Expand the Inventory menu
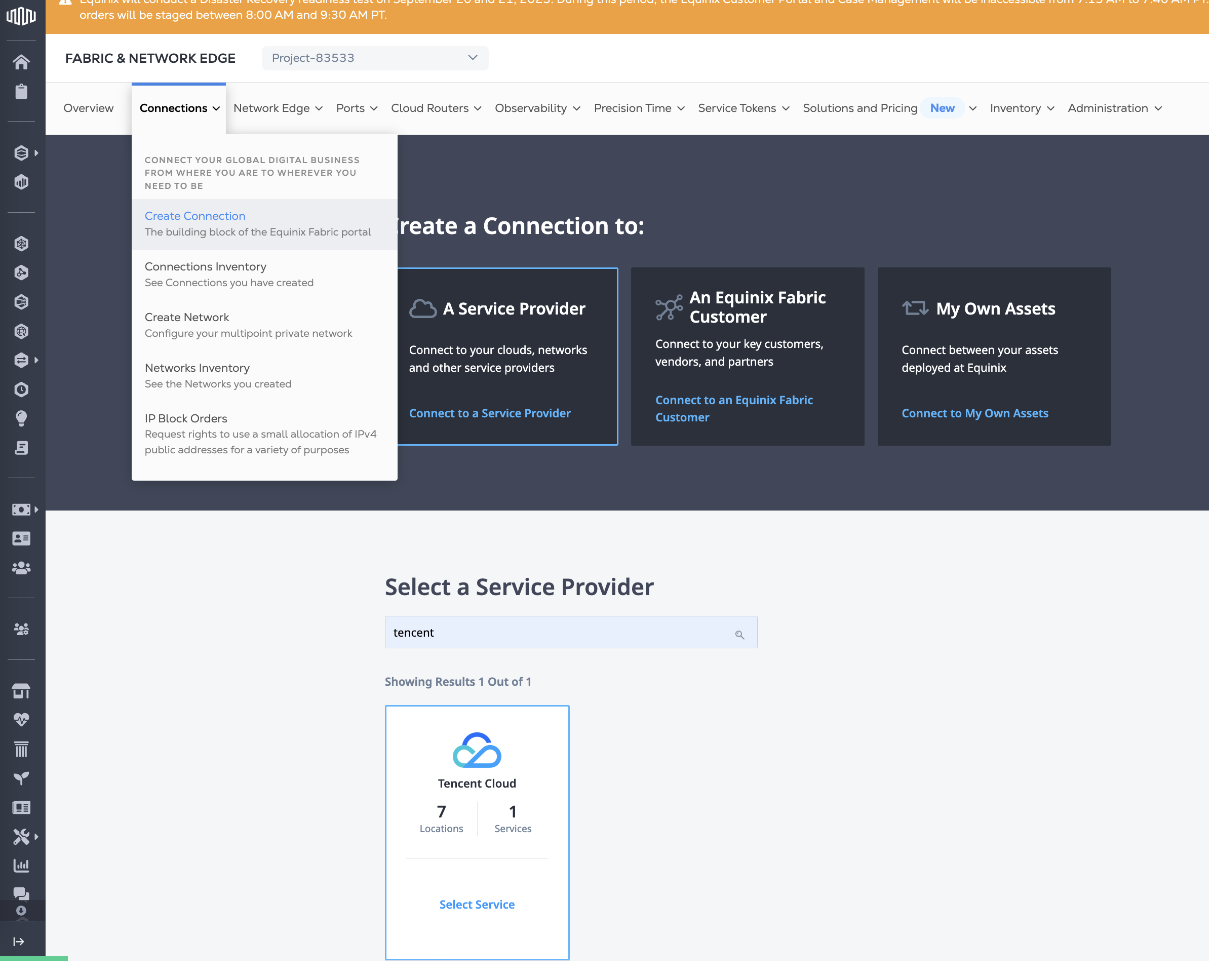Image resolution: width=1209 pixels, height=961 pixels. click(1022, 108)
